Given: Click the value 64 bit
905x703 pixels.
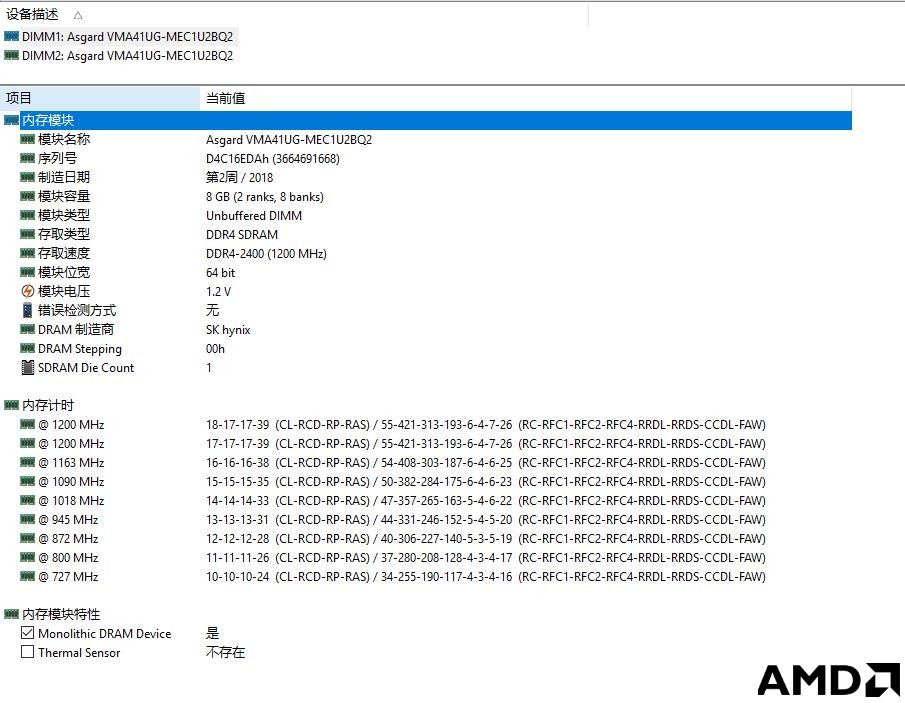Looking at the screenshot, I should pos(220,272).
